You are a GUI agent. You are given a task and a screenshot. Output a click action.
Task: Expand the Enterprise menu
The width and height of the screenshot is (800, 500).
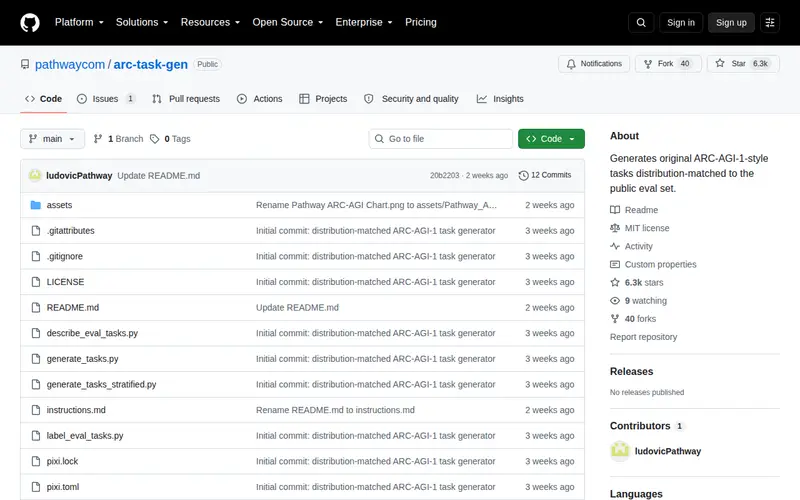coord(364,22)
